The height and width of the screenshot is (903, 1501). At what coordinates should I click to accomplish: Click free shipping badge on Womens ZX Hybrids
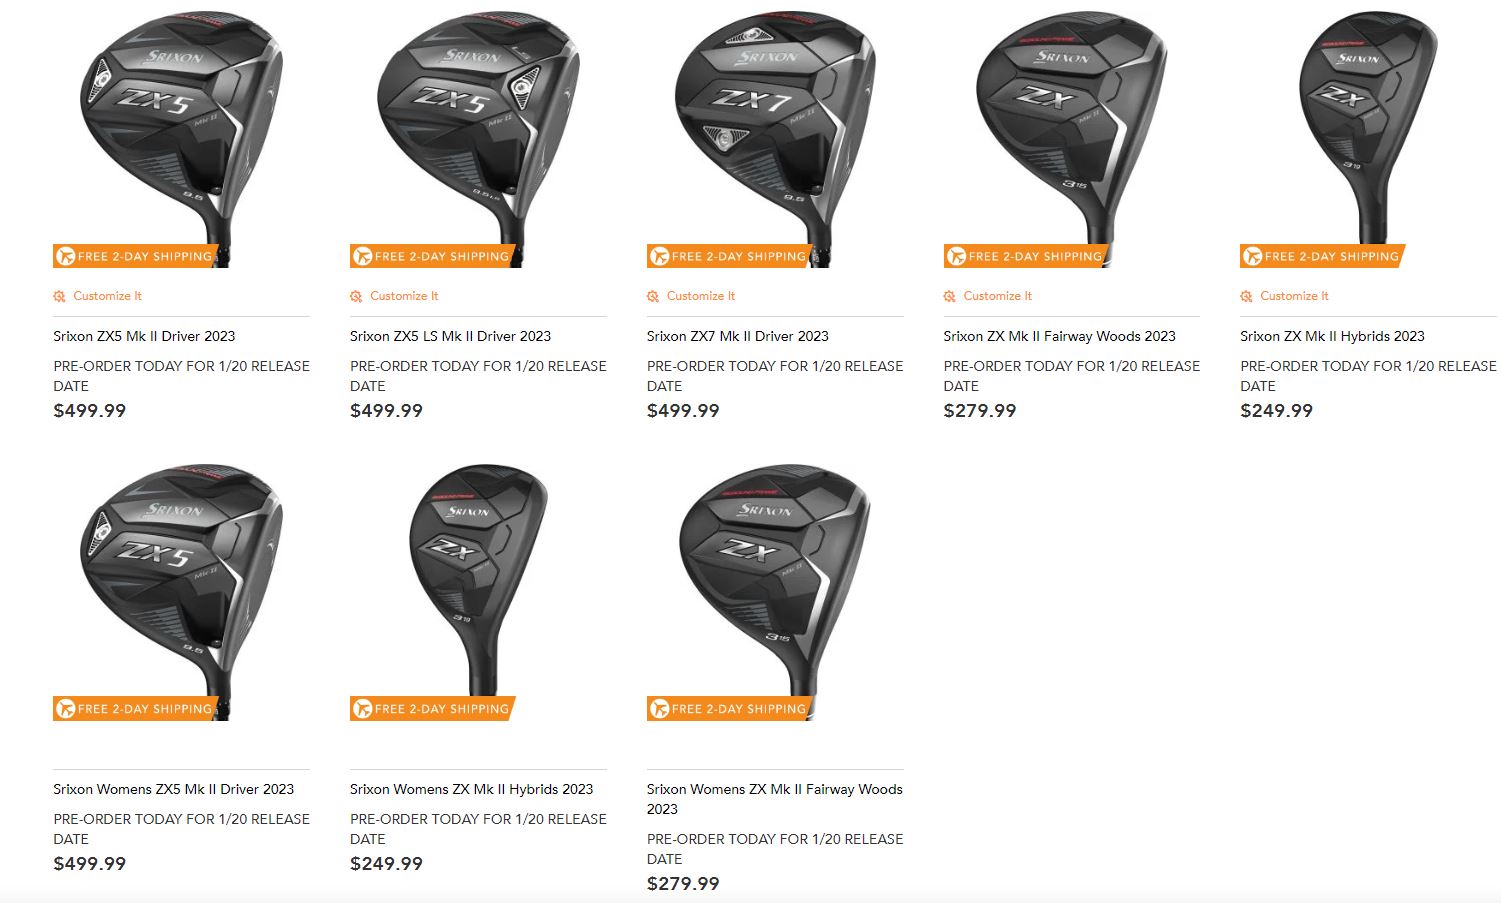click(432, 709)
